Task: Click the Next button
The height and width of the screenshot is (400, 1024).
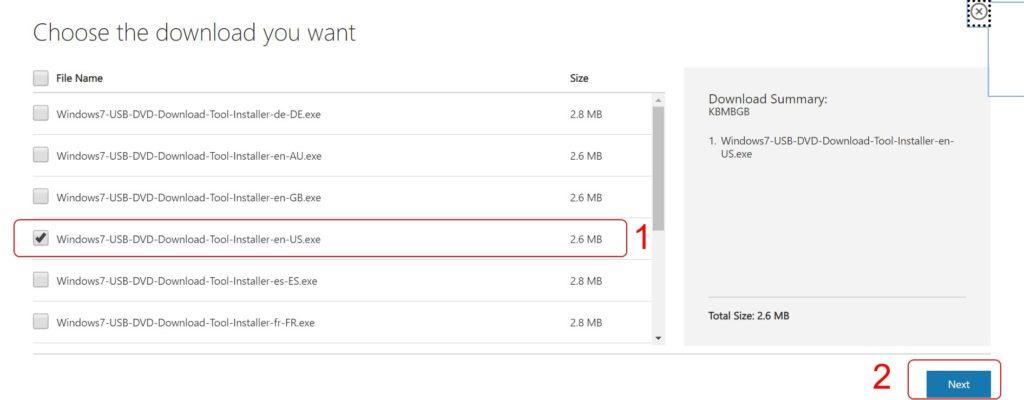Action: 958,384
